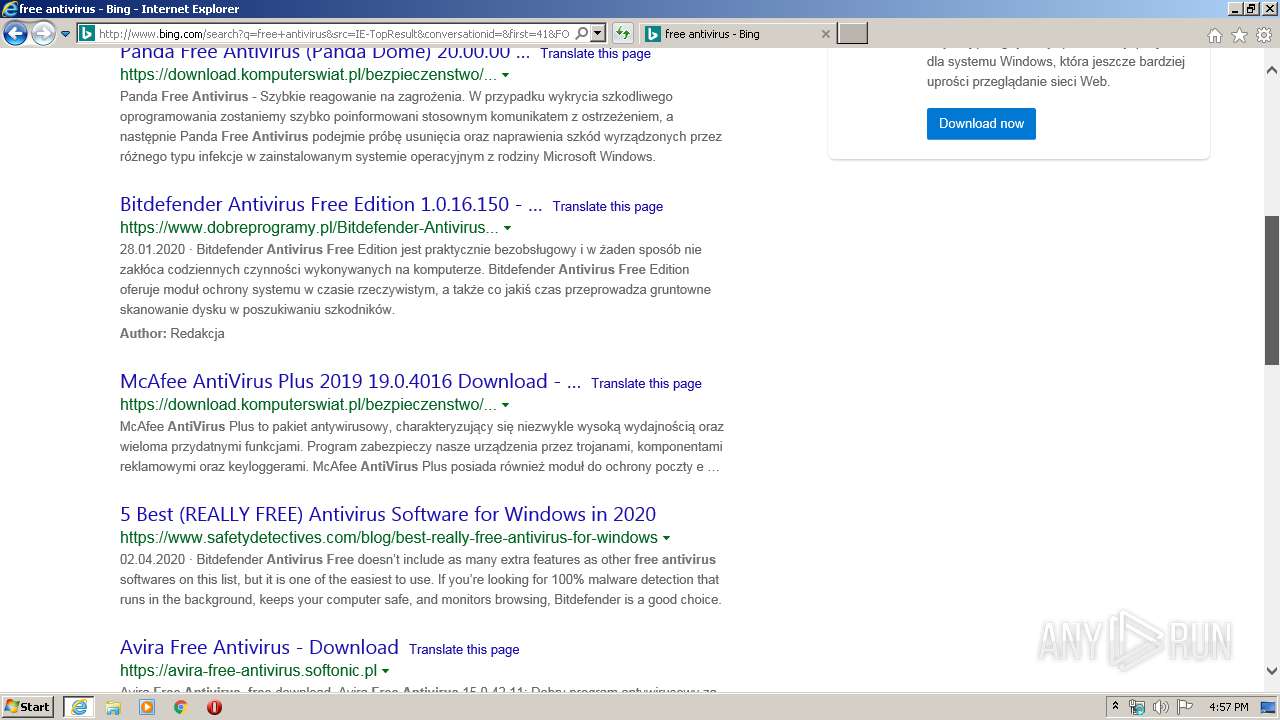
Task: Open the recent pages dropdown arrow
Action: tap(66, 34)
